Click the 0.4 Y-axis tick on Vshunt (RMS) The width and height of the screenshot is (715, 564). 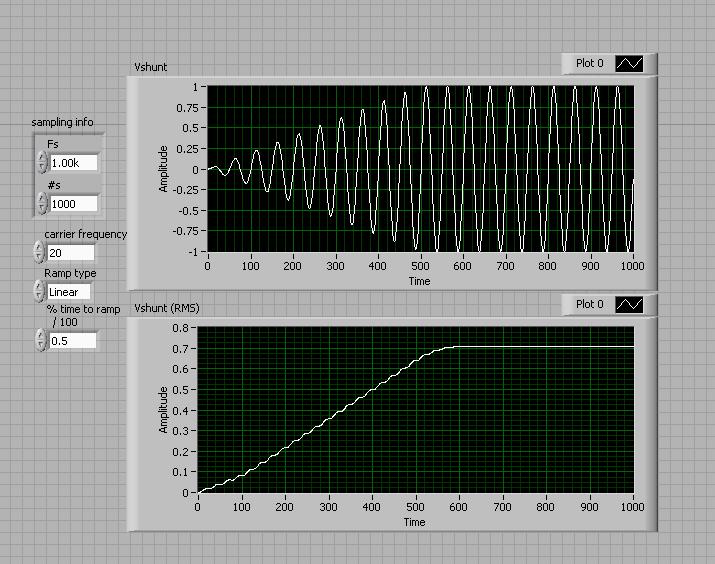point(181,410)
